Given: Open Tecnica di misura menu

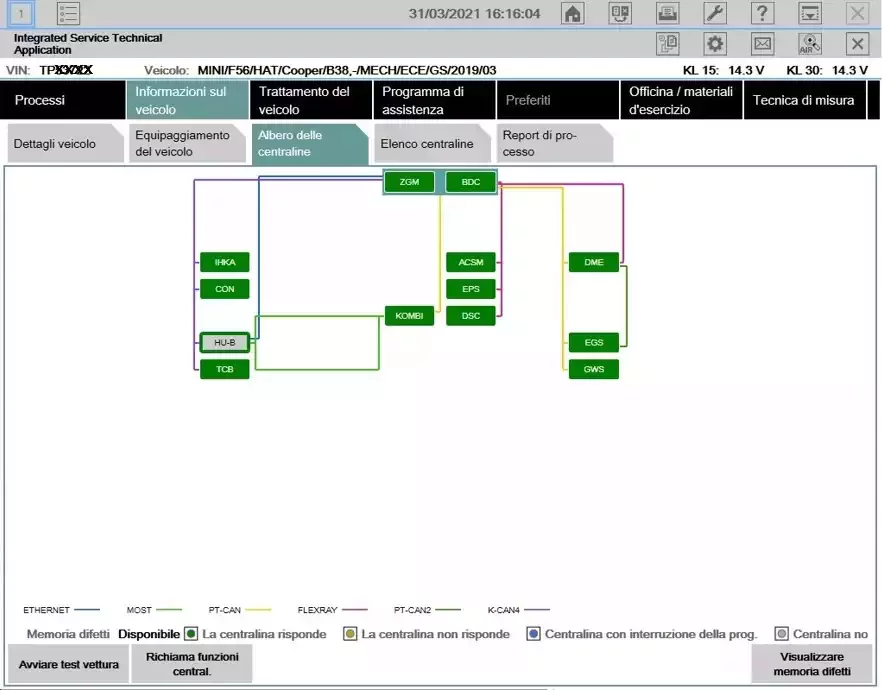Looking at the screenshot, I should coord(803,100).
